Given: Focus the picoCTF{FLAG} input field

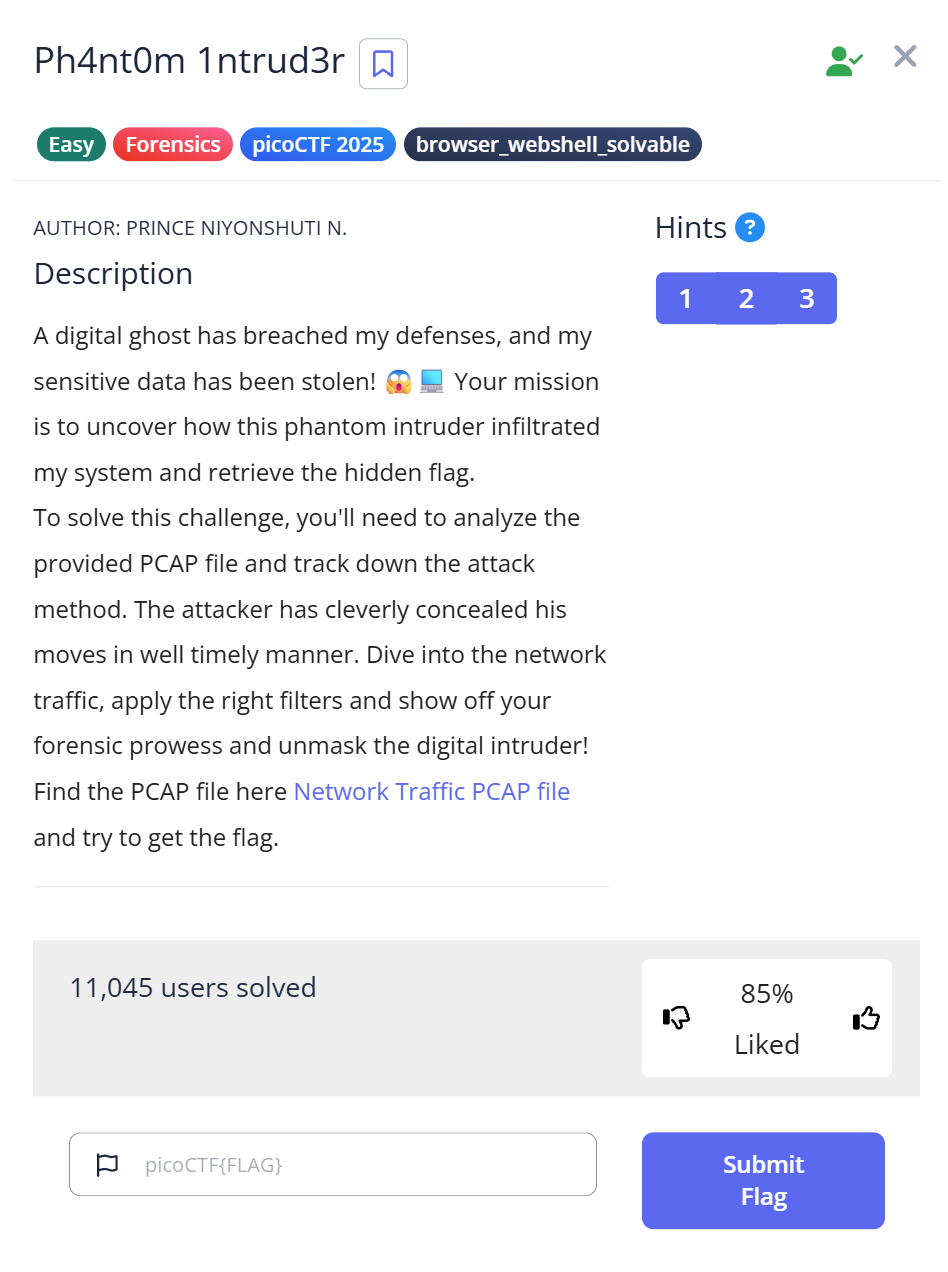Looking at the screenshot, I should [360, 1164].
